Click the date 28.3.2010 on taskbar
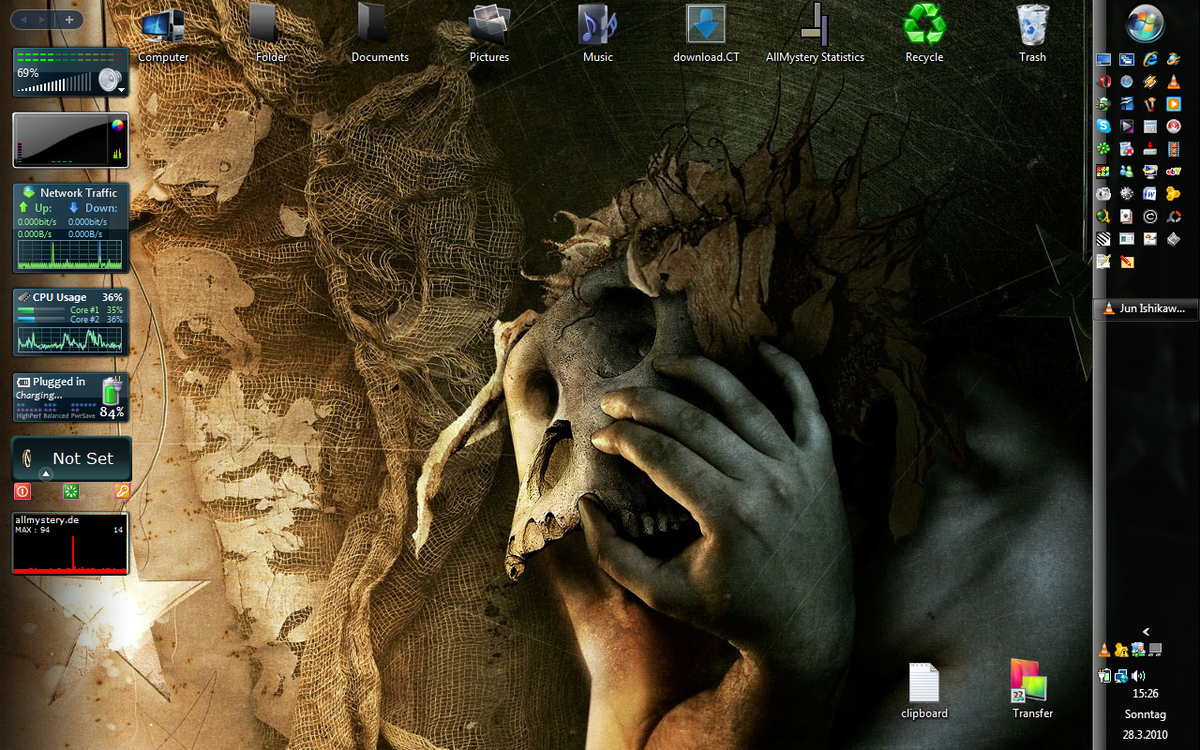 [1145, 737]
